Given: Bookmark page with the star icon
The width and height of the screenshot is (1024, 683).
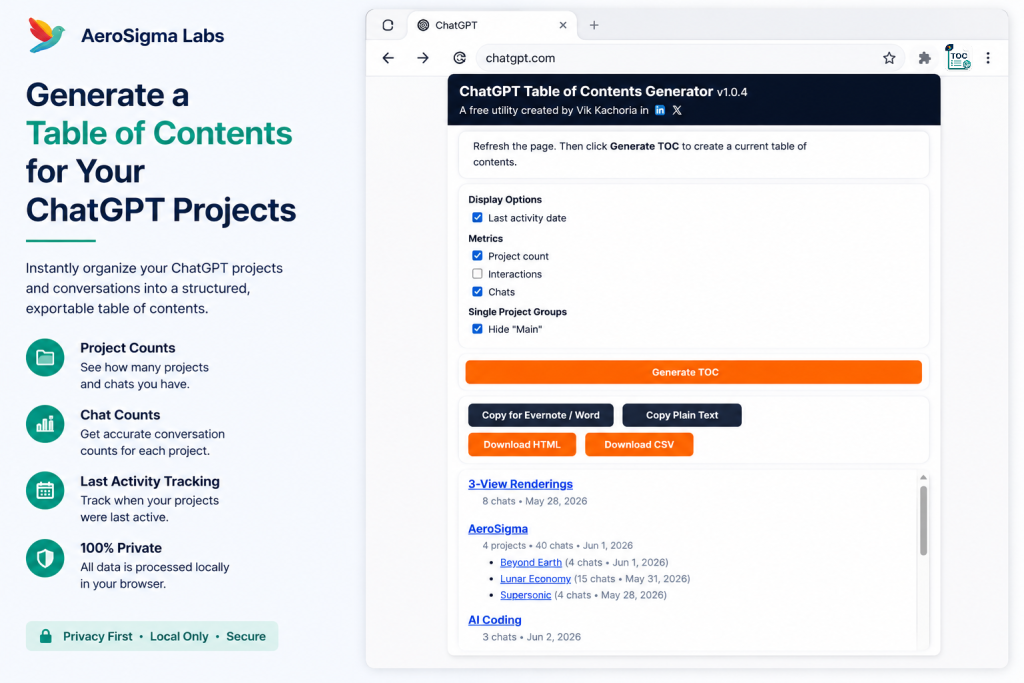Looking at the screenshot, I should tap(889, 58).
